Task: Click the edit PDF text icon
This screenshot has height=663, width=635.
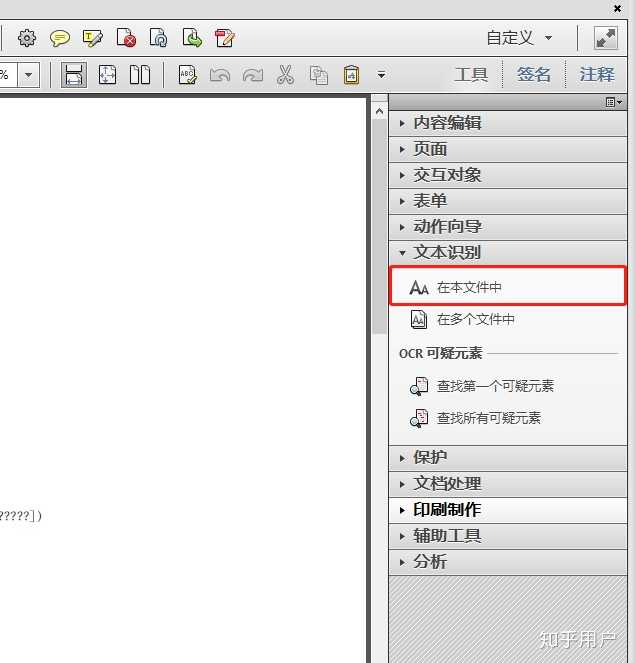Action: tap(225, 38)
